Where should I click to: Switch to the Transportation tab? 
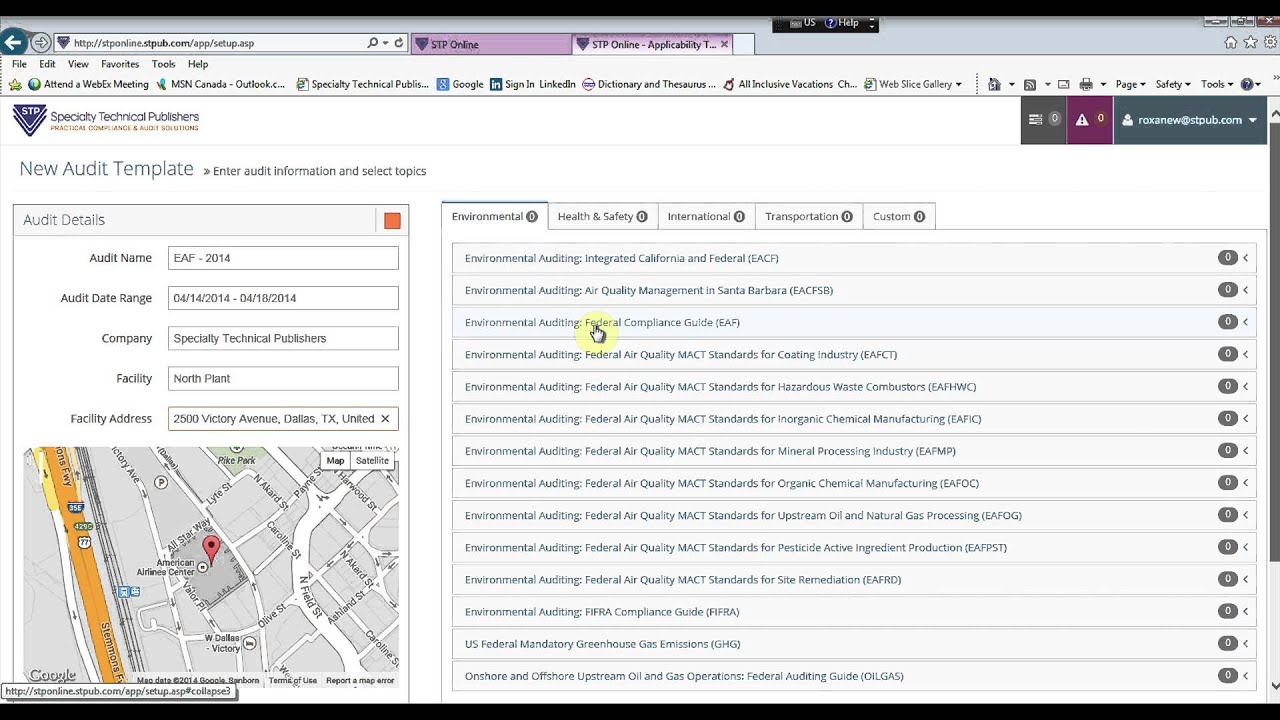pos(808,216)
